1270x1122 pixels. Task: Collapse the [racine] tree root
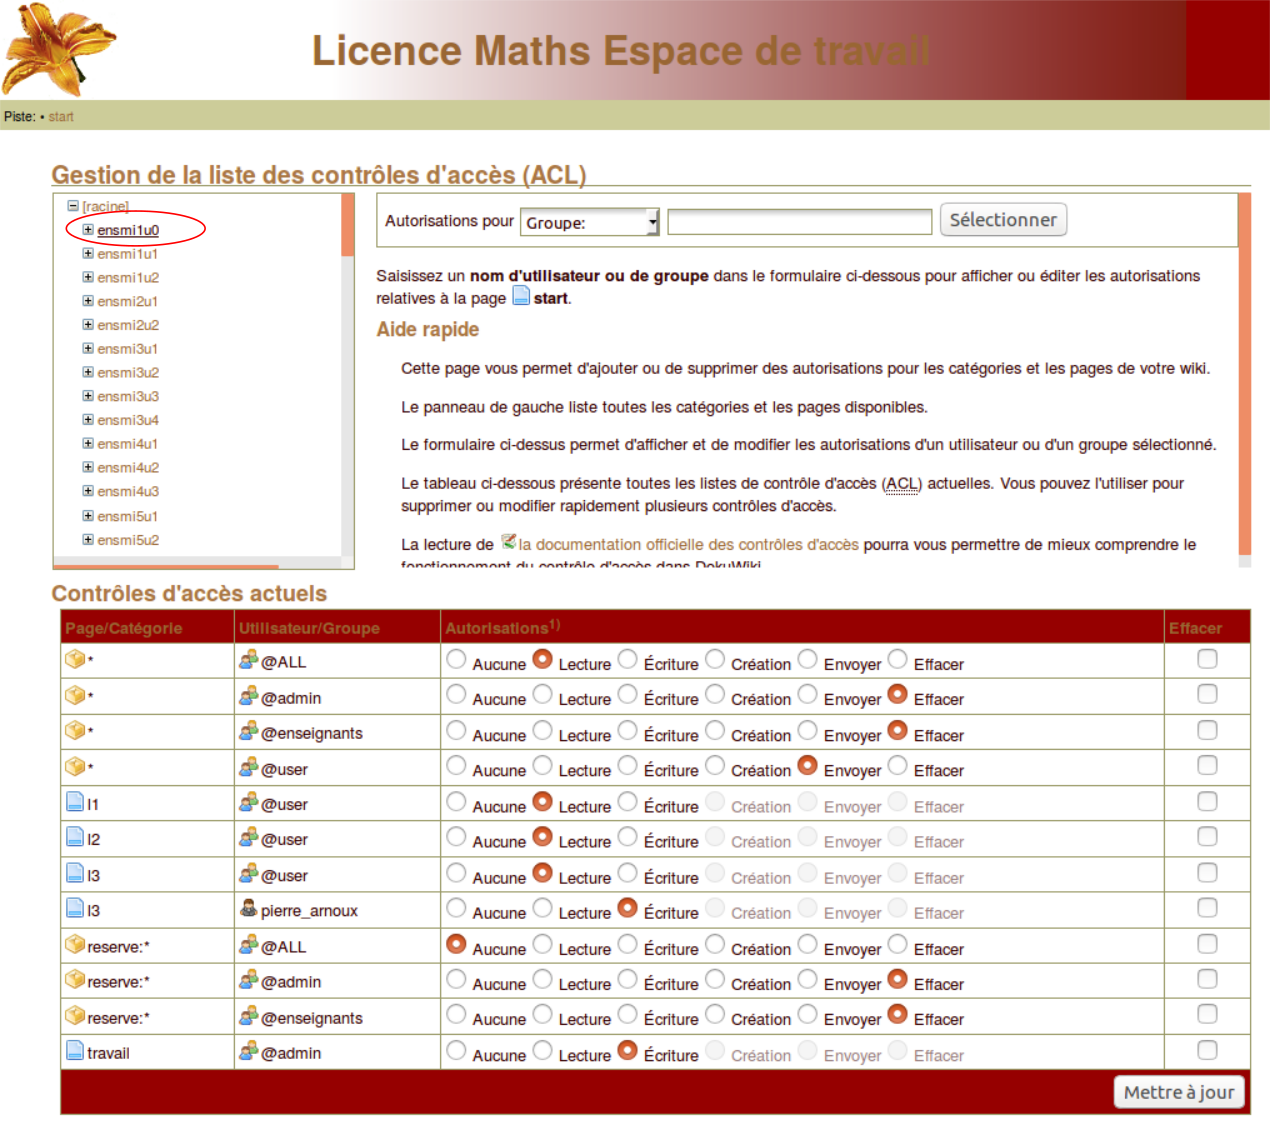tap(73, 206)
